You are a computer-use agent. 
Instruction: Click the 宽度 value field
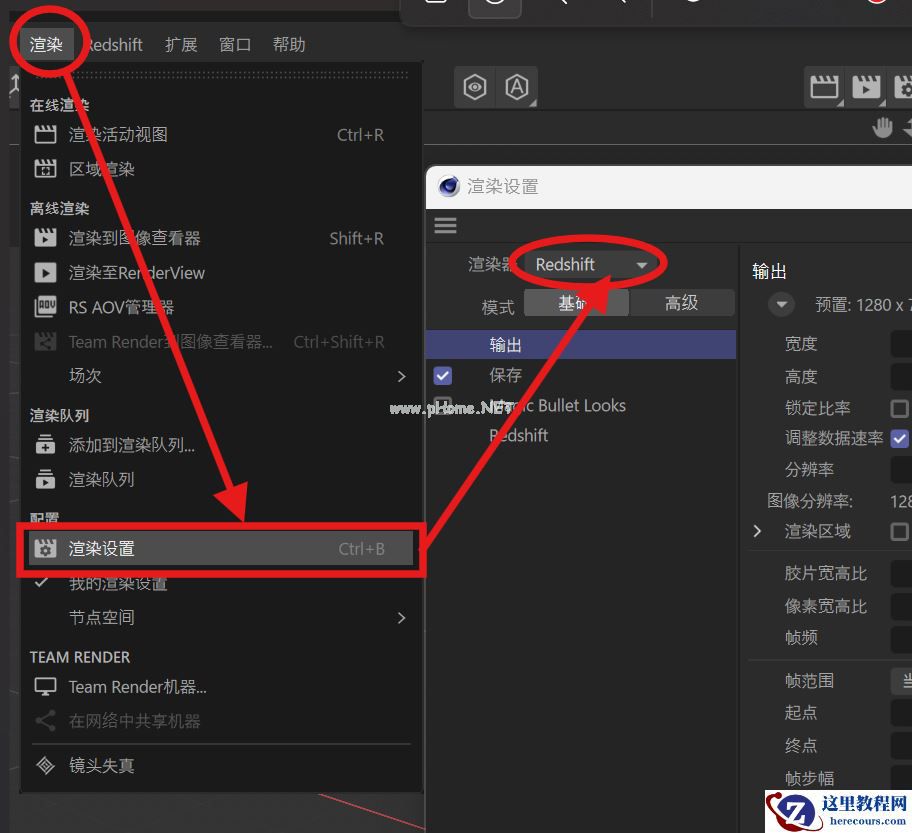click(901, 344)
